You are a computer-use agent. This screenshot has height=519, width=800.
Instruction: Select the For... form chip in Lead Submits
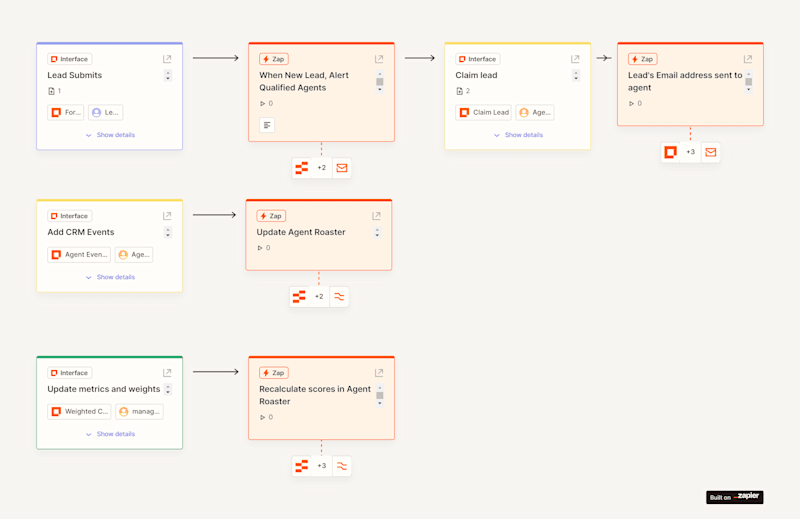click(x=66, y=112)
